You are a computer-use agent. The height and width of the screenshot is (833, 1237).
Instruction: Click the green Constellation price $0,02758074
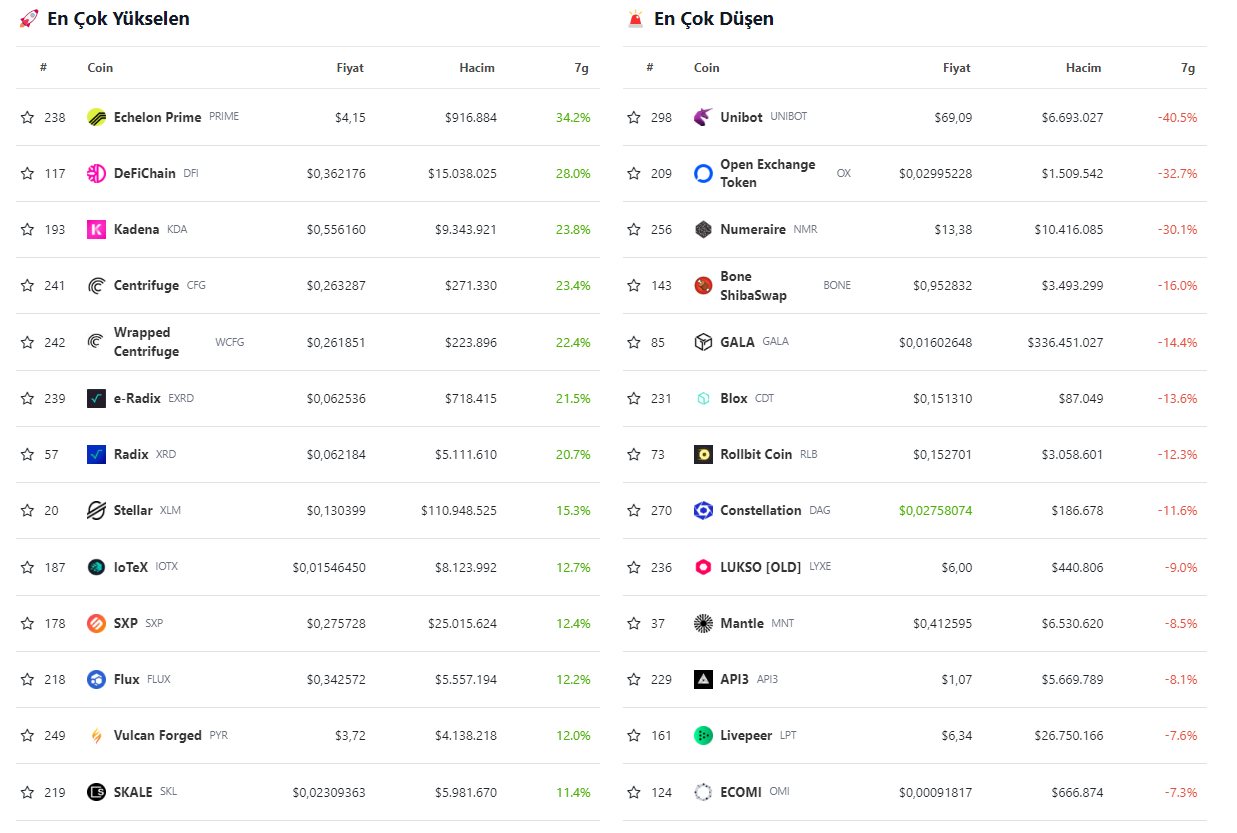tap(935, 510)
